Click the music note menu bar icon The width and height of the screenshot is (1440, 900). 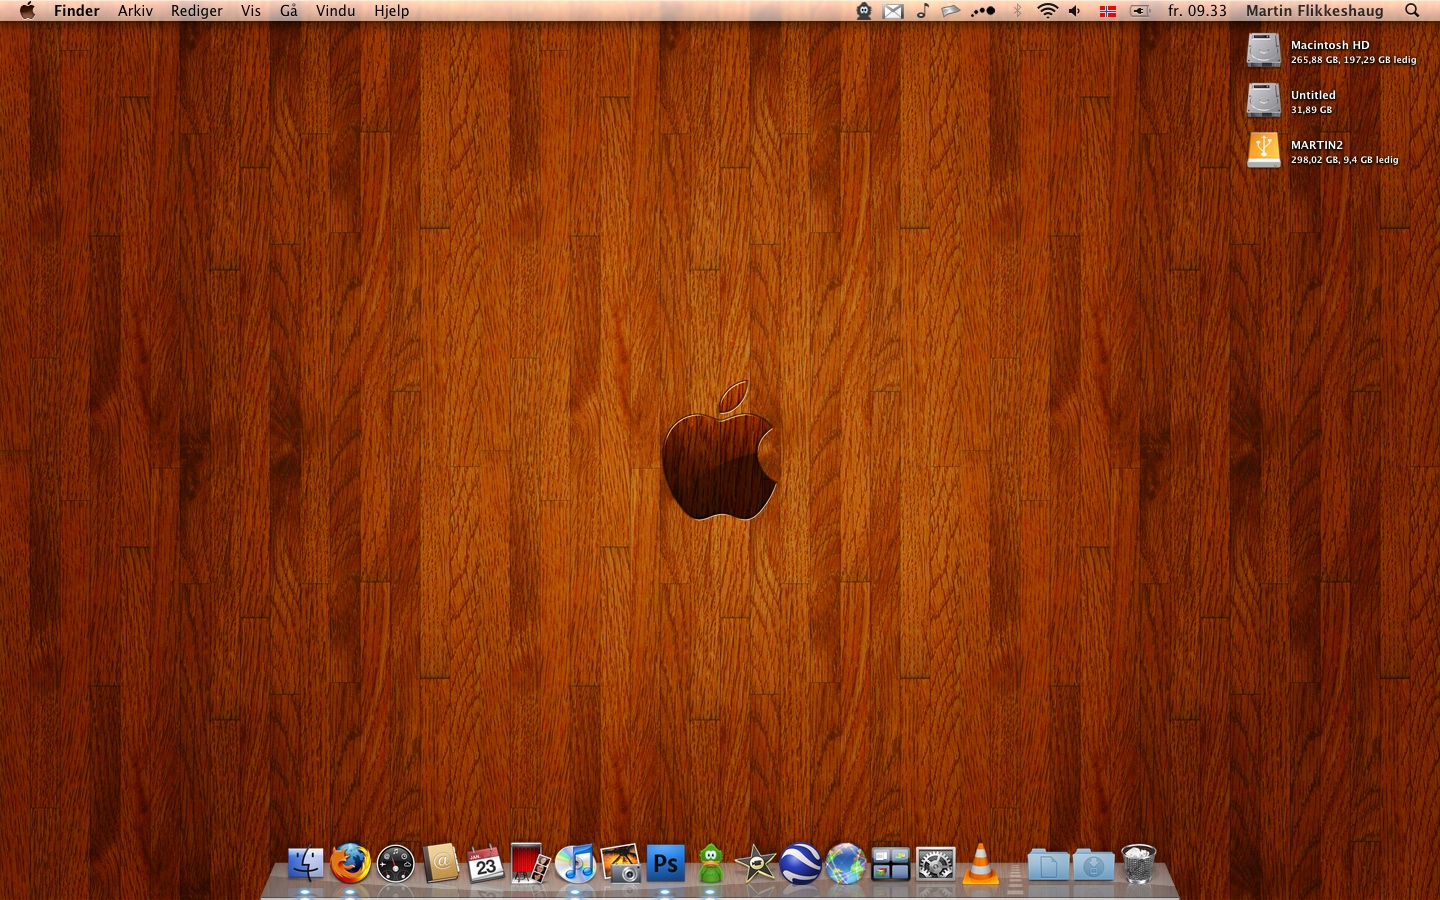click(922, 11)
